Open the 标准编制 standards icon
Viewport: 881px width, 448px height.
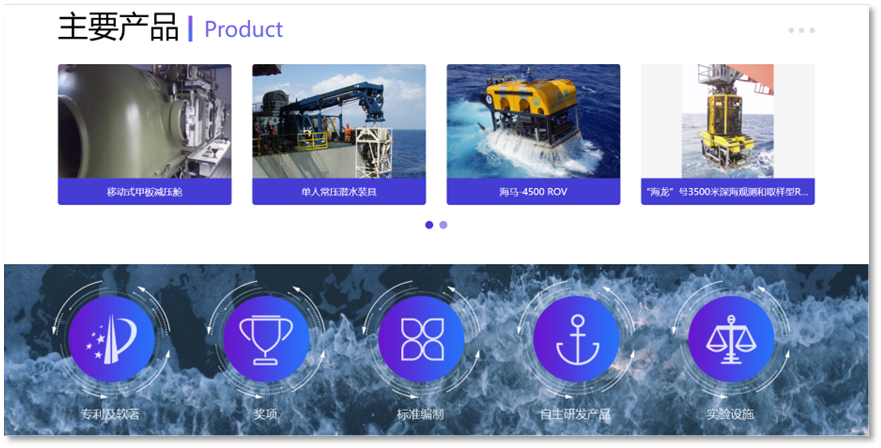click(421, 339)
